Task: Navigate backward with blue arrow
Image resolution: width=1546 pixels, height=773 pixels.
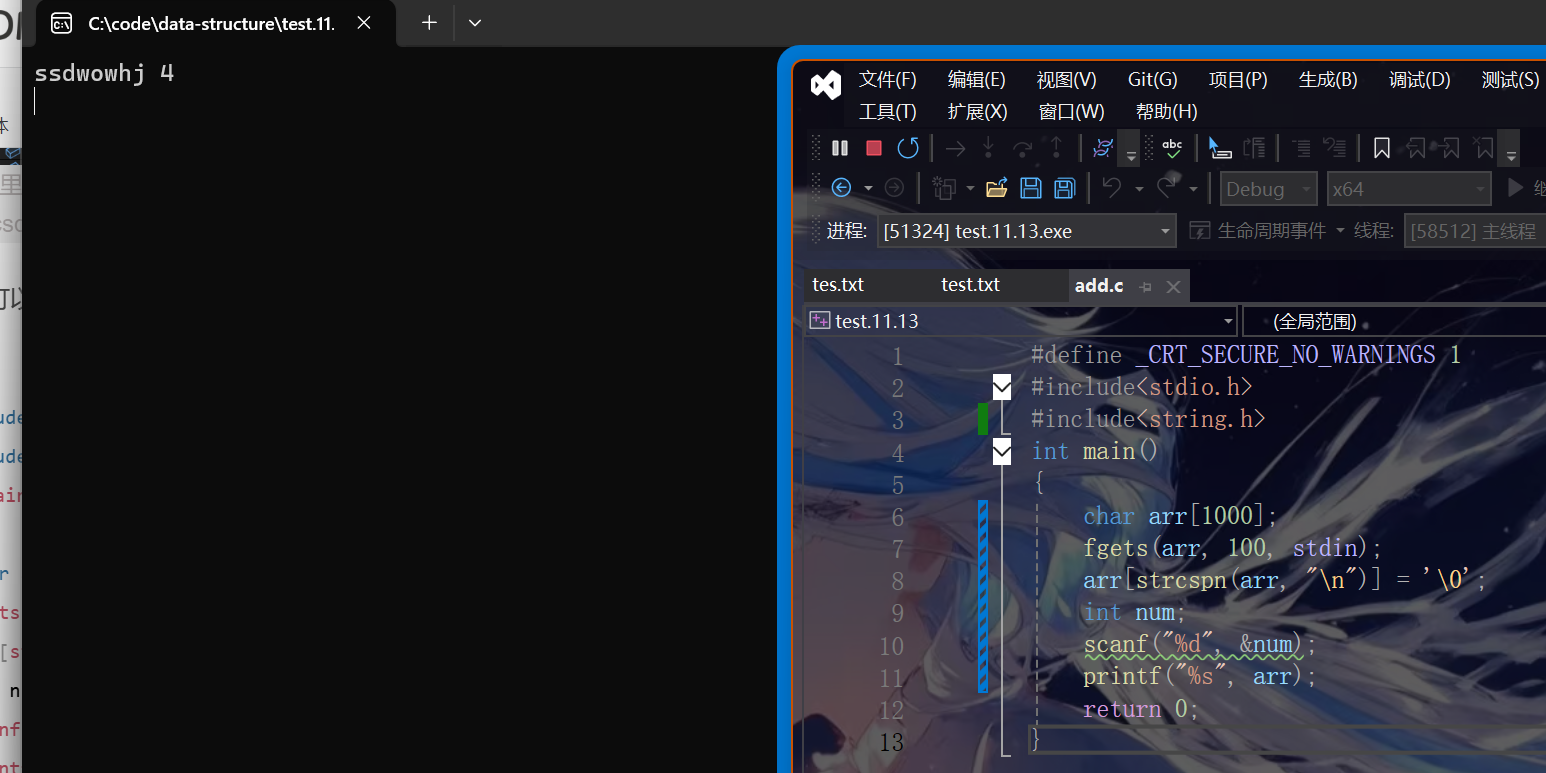Action: click(842, 188)
